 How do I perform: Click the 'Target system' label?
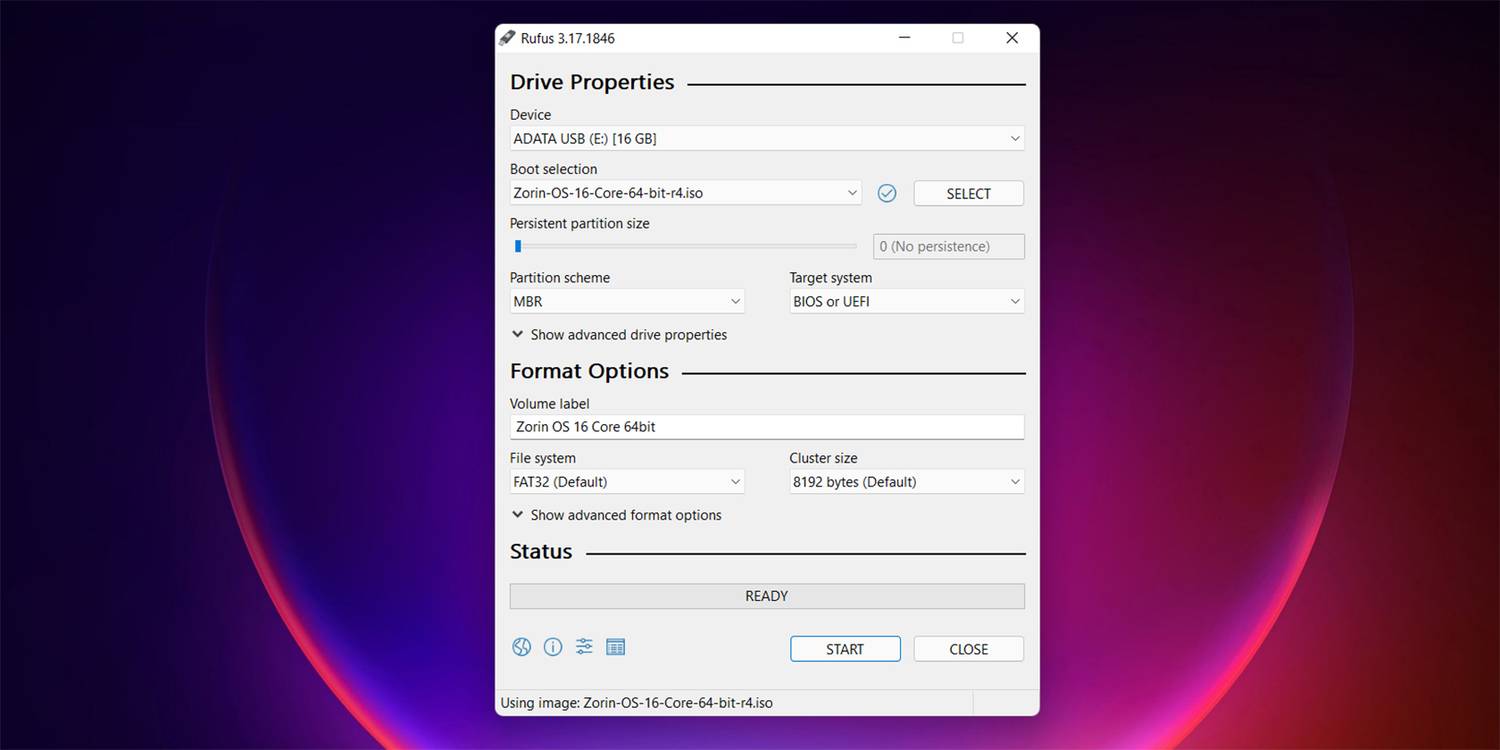[x=831, y=278]
